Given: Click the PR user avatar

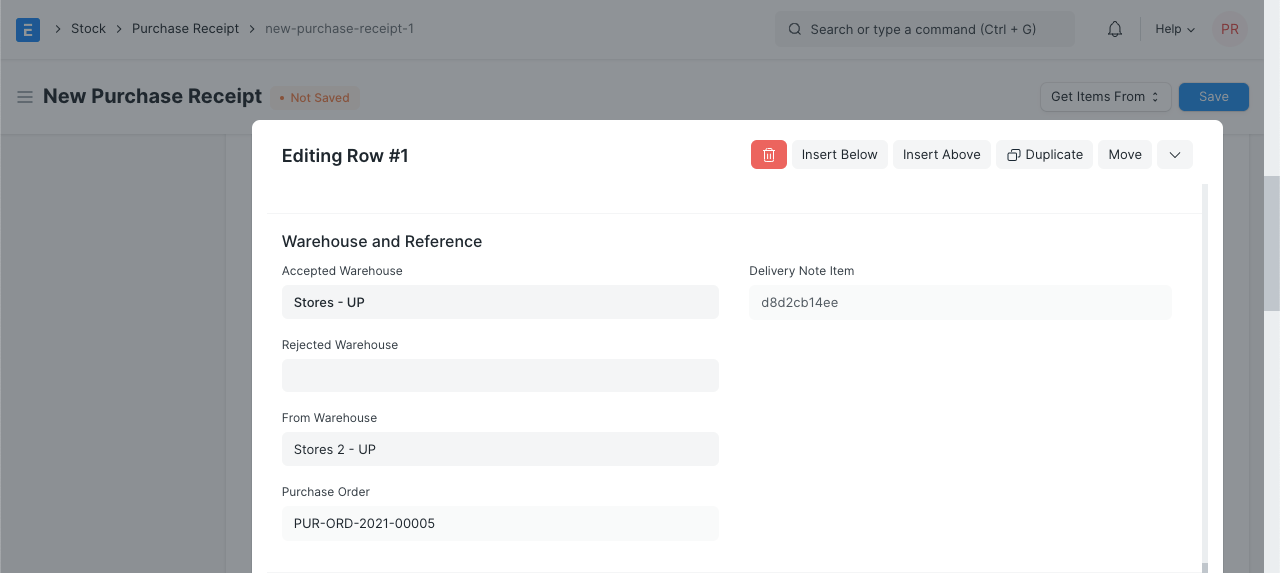Looking at the screenshot, I should point(1229,29).
